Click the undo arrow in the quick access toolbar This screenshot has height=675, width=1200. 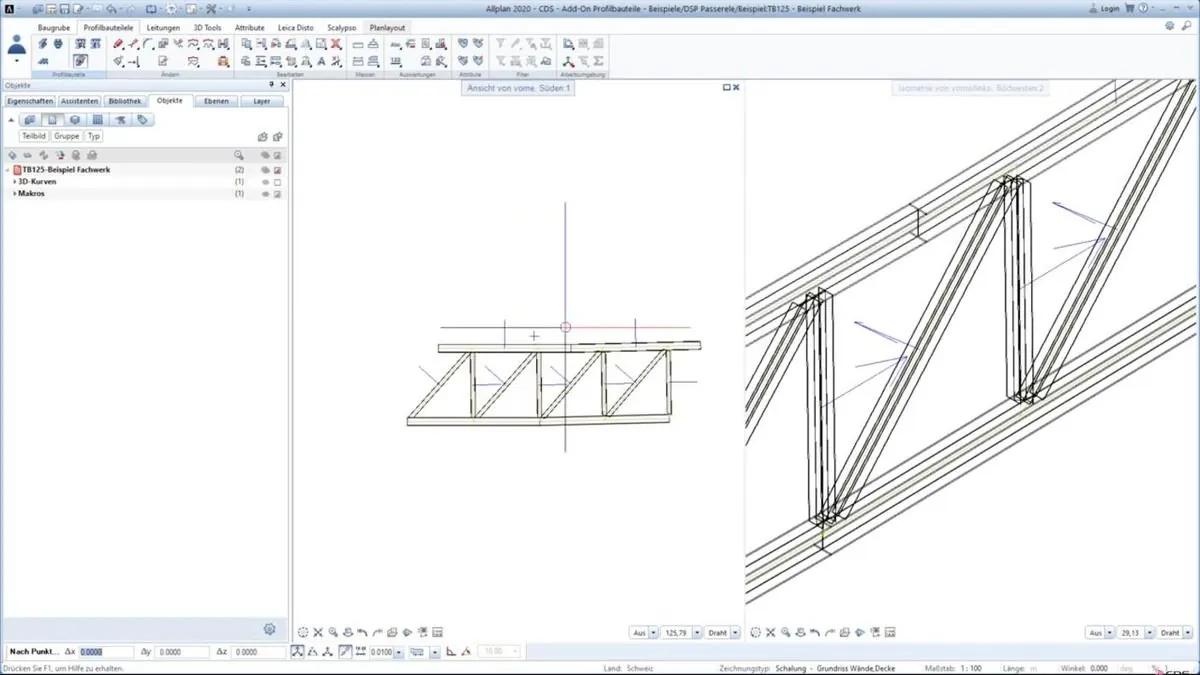(111, 9)
